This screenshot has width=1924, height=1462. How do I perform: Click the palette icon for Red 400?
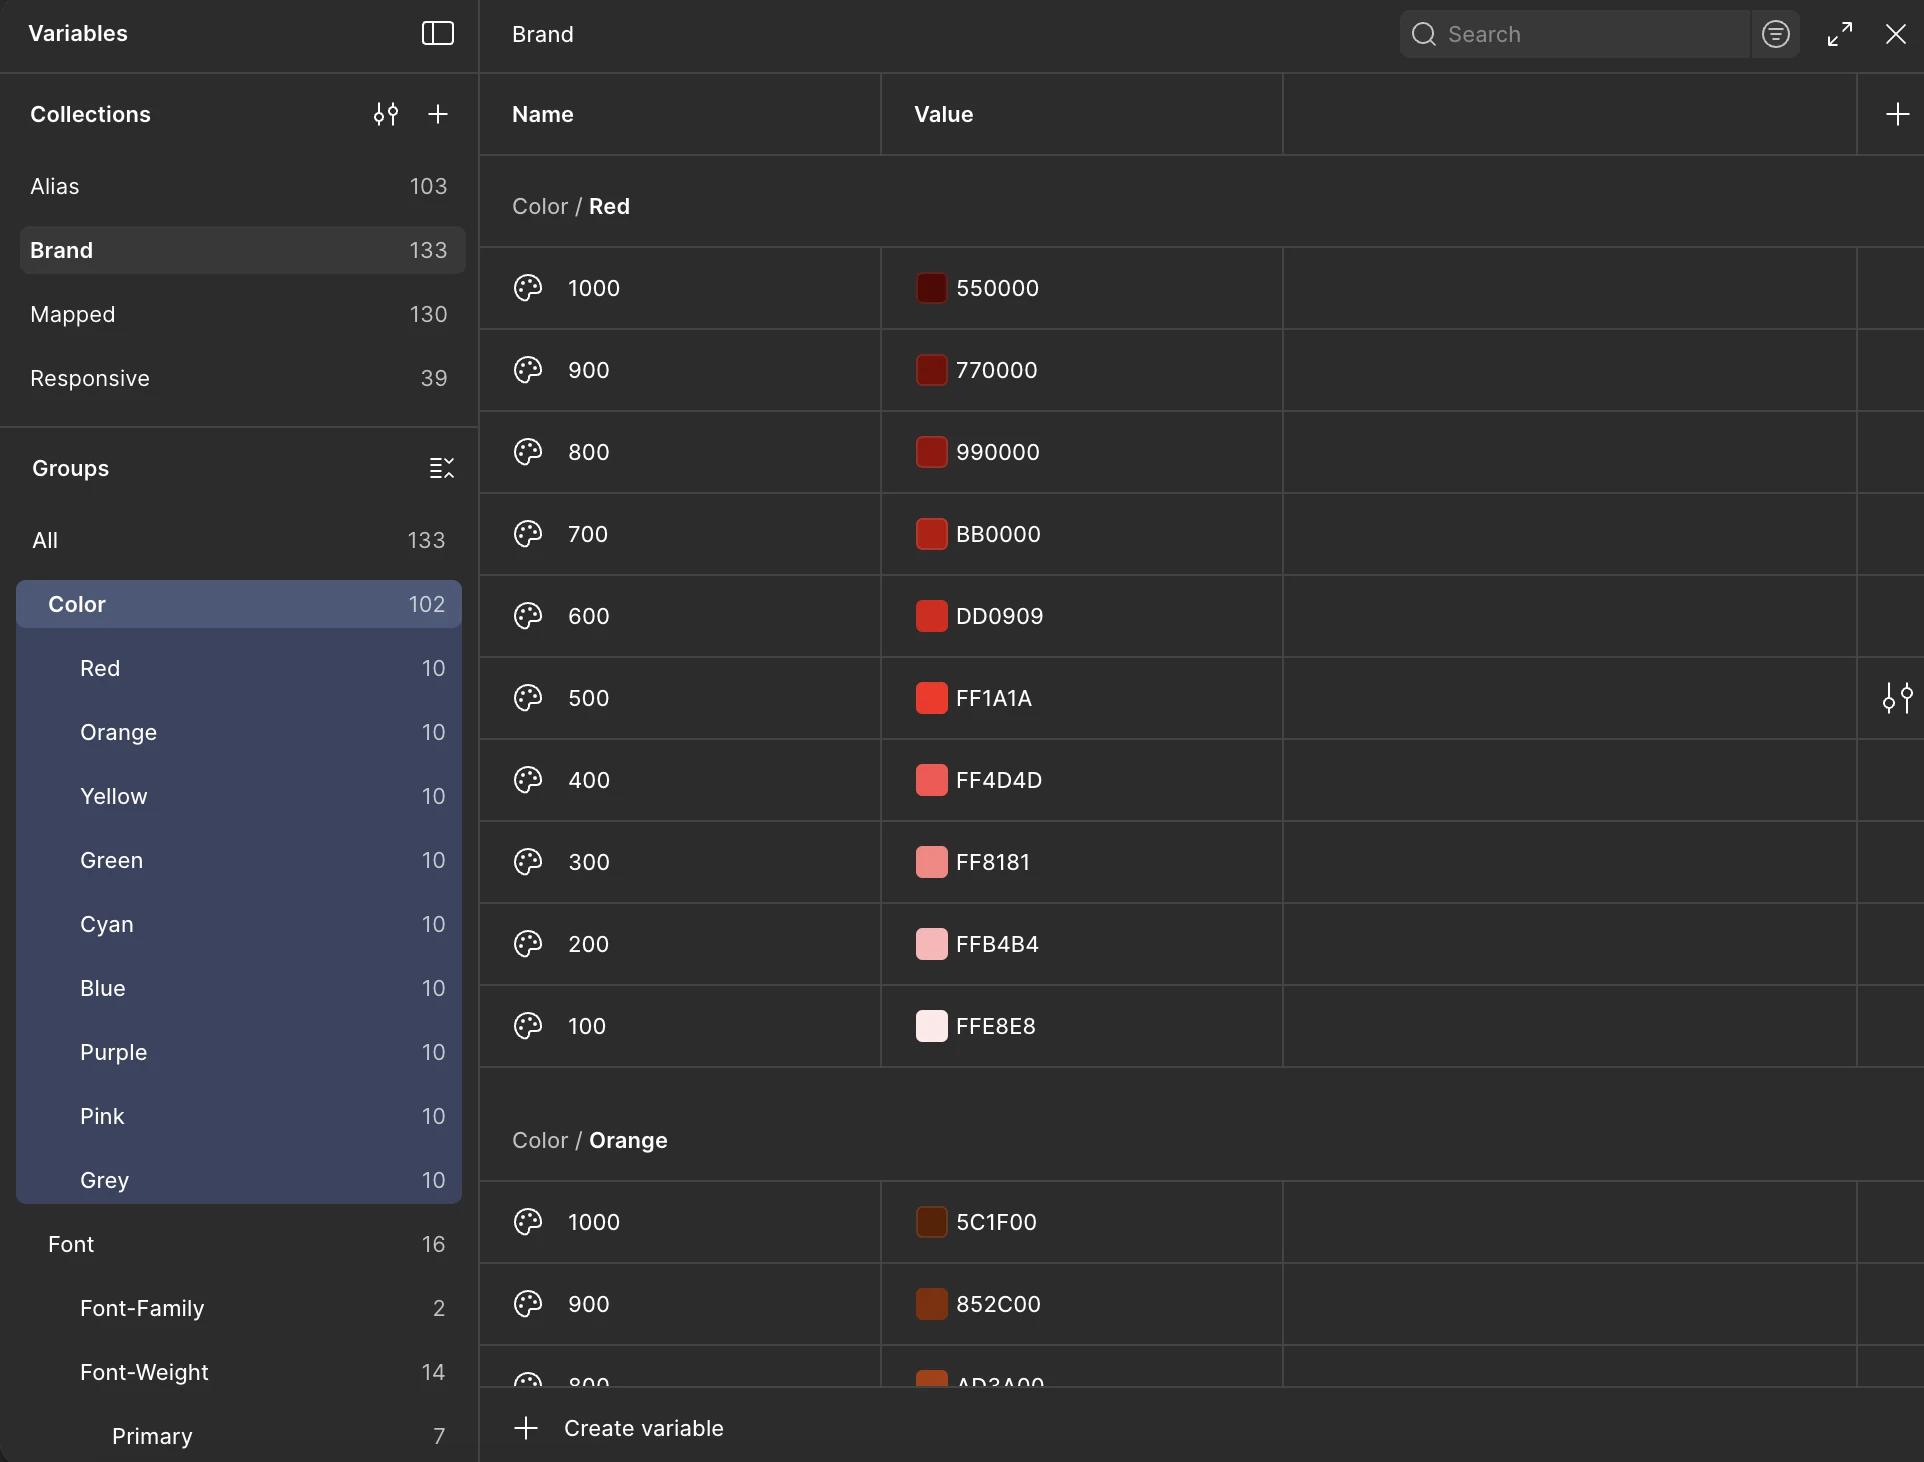528,780
